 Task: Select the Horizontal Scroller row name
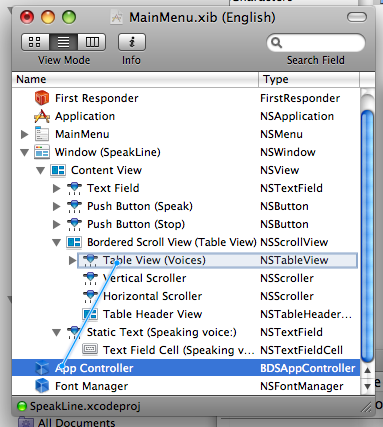coord(153,296)
